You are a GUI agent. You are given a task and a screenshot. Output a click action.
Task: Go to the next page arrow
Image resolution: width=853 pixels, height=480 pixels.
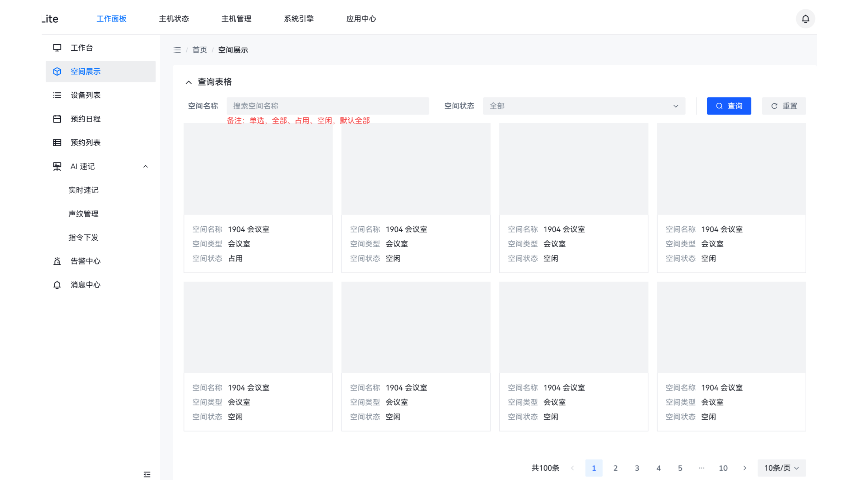[744, 468]
